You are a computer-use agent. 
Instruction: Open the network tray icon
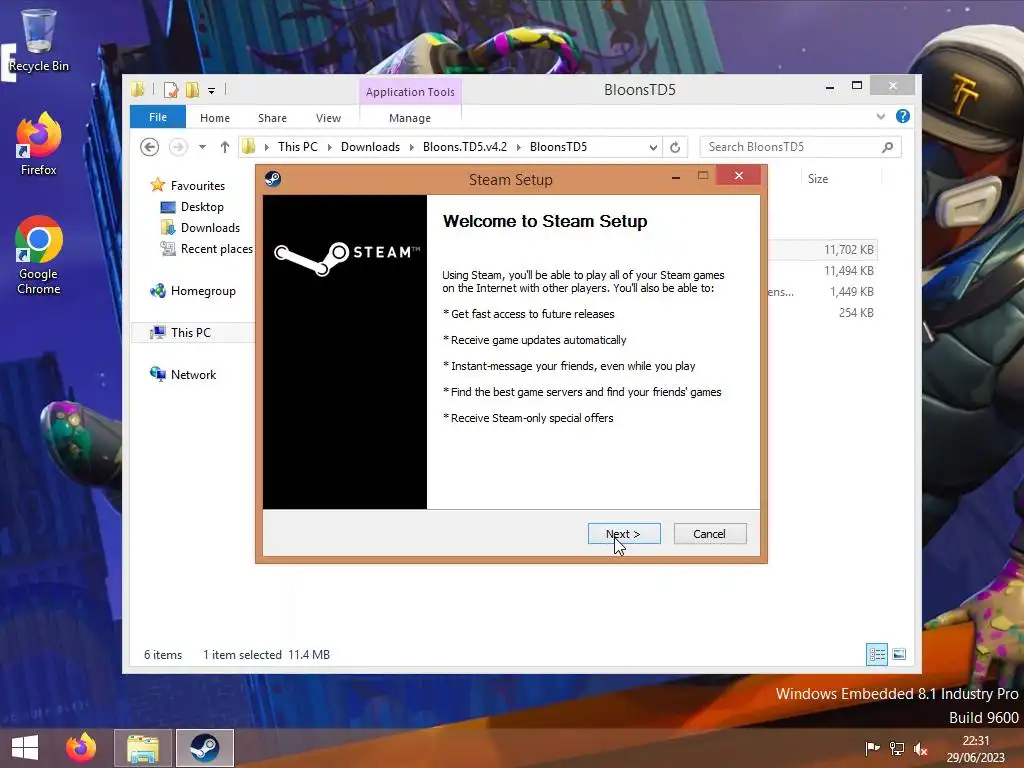click(897, 748)
